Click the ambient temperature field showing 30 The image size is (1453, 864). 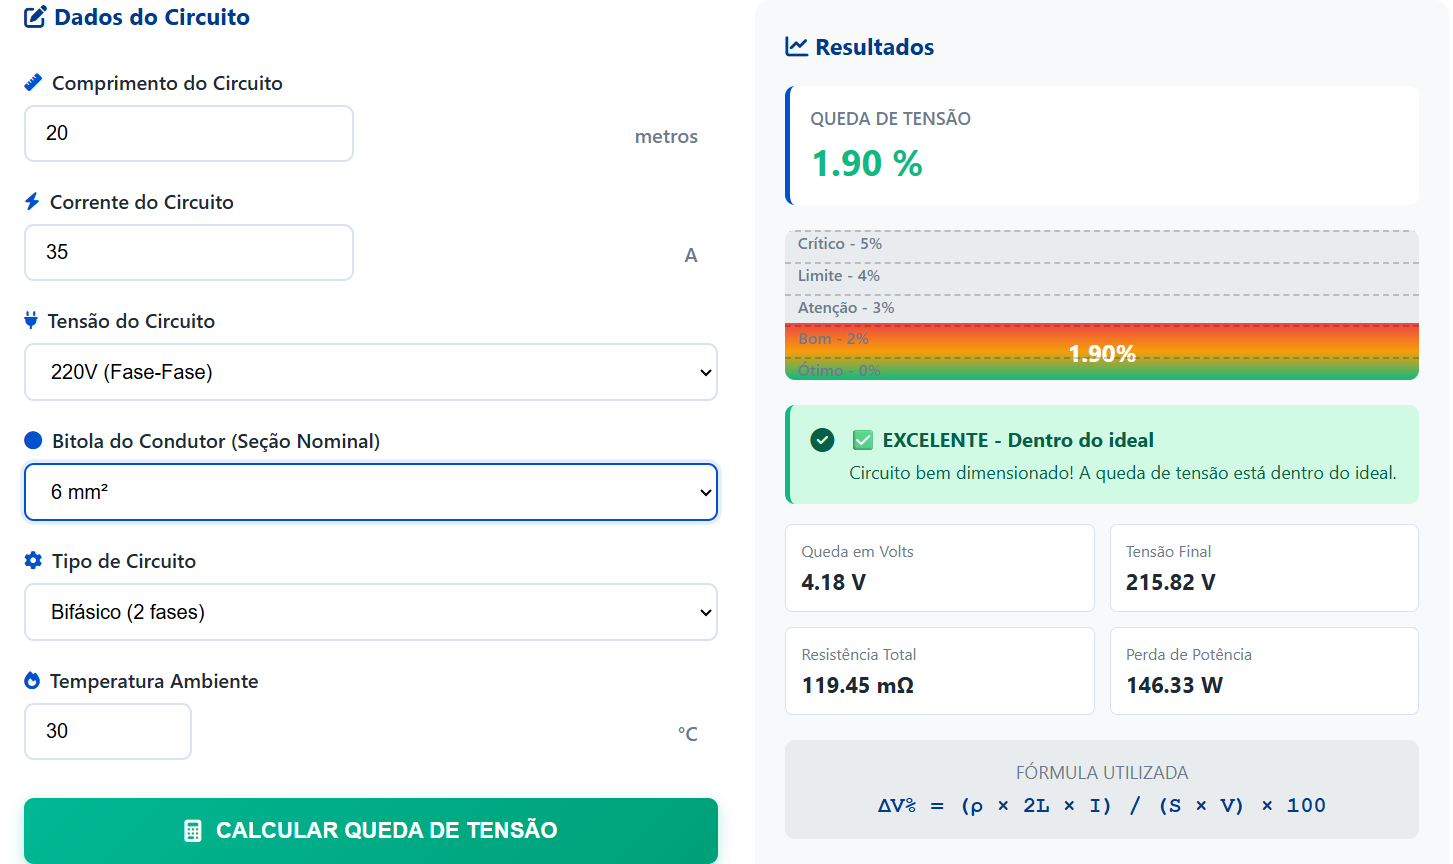(108, 731)
